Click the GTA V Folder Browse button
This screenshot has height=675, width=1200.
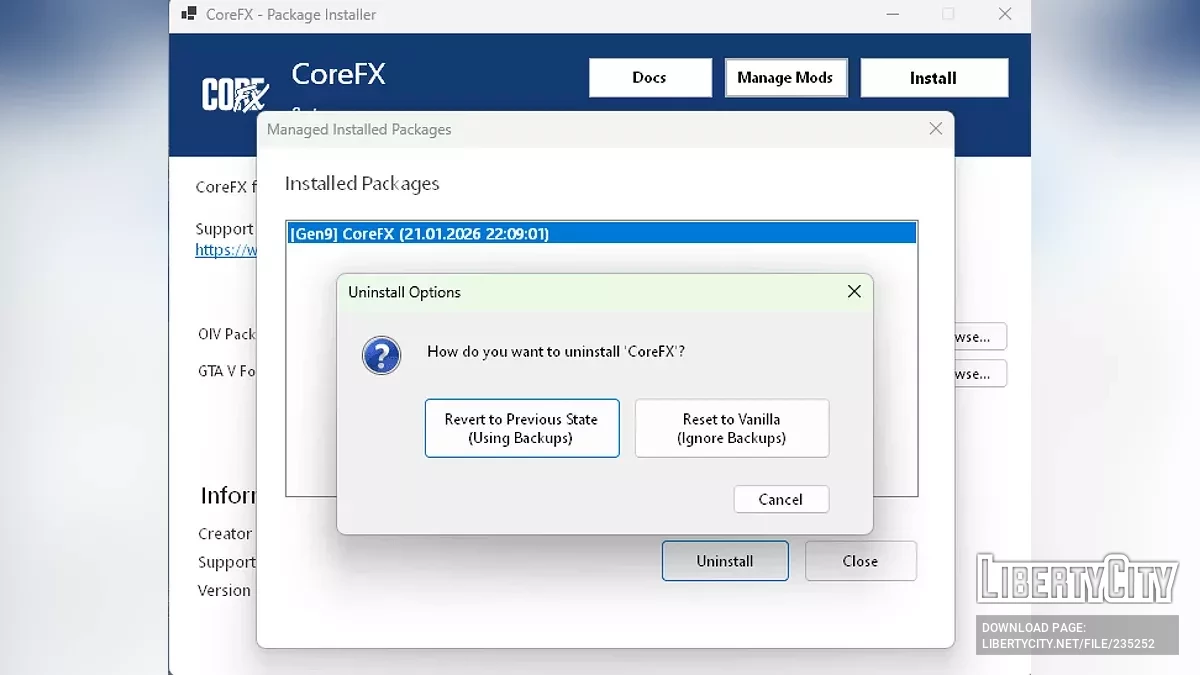[x=978, y=374]
